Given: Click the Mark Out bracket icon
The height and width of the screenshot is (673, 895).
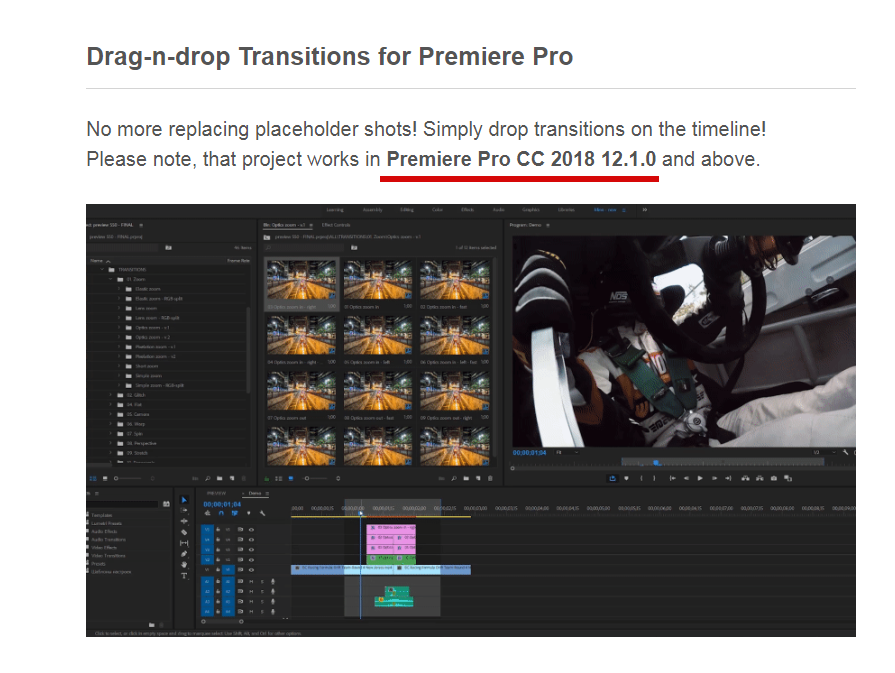Looking at the screenshot, I should pyautogui.click(x=654, y=478).
